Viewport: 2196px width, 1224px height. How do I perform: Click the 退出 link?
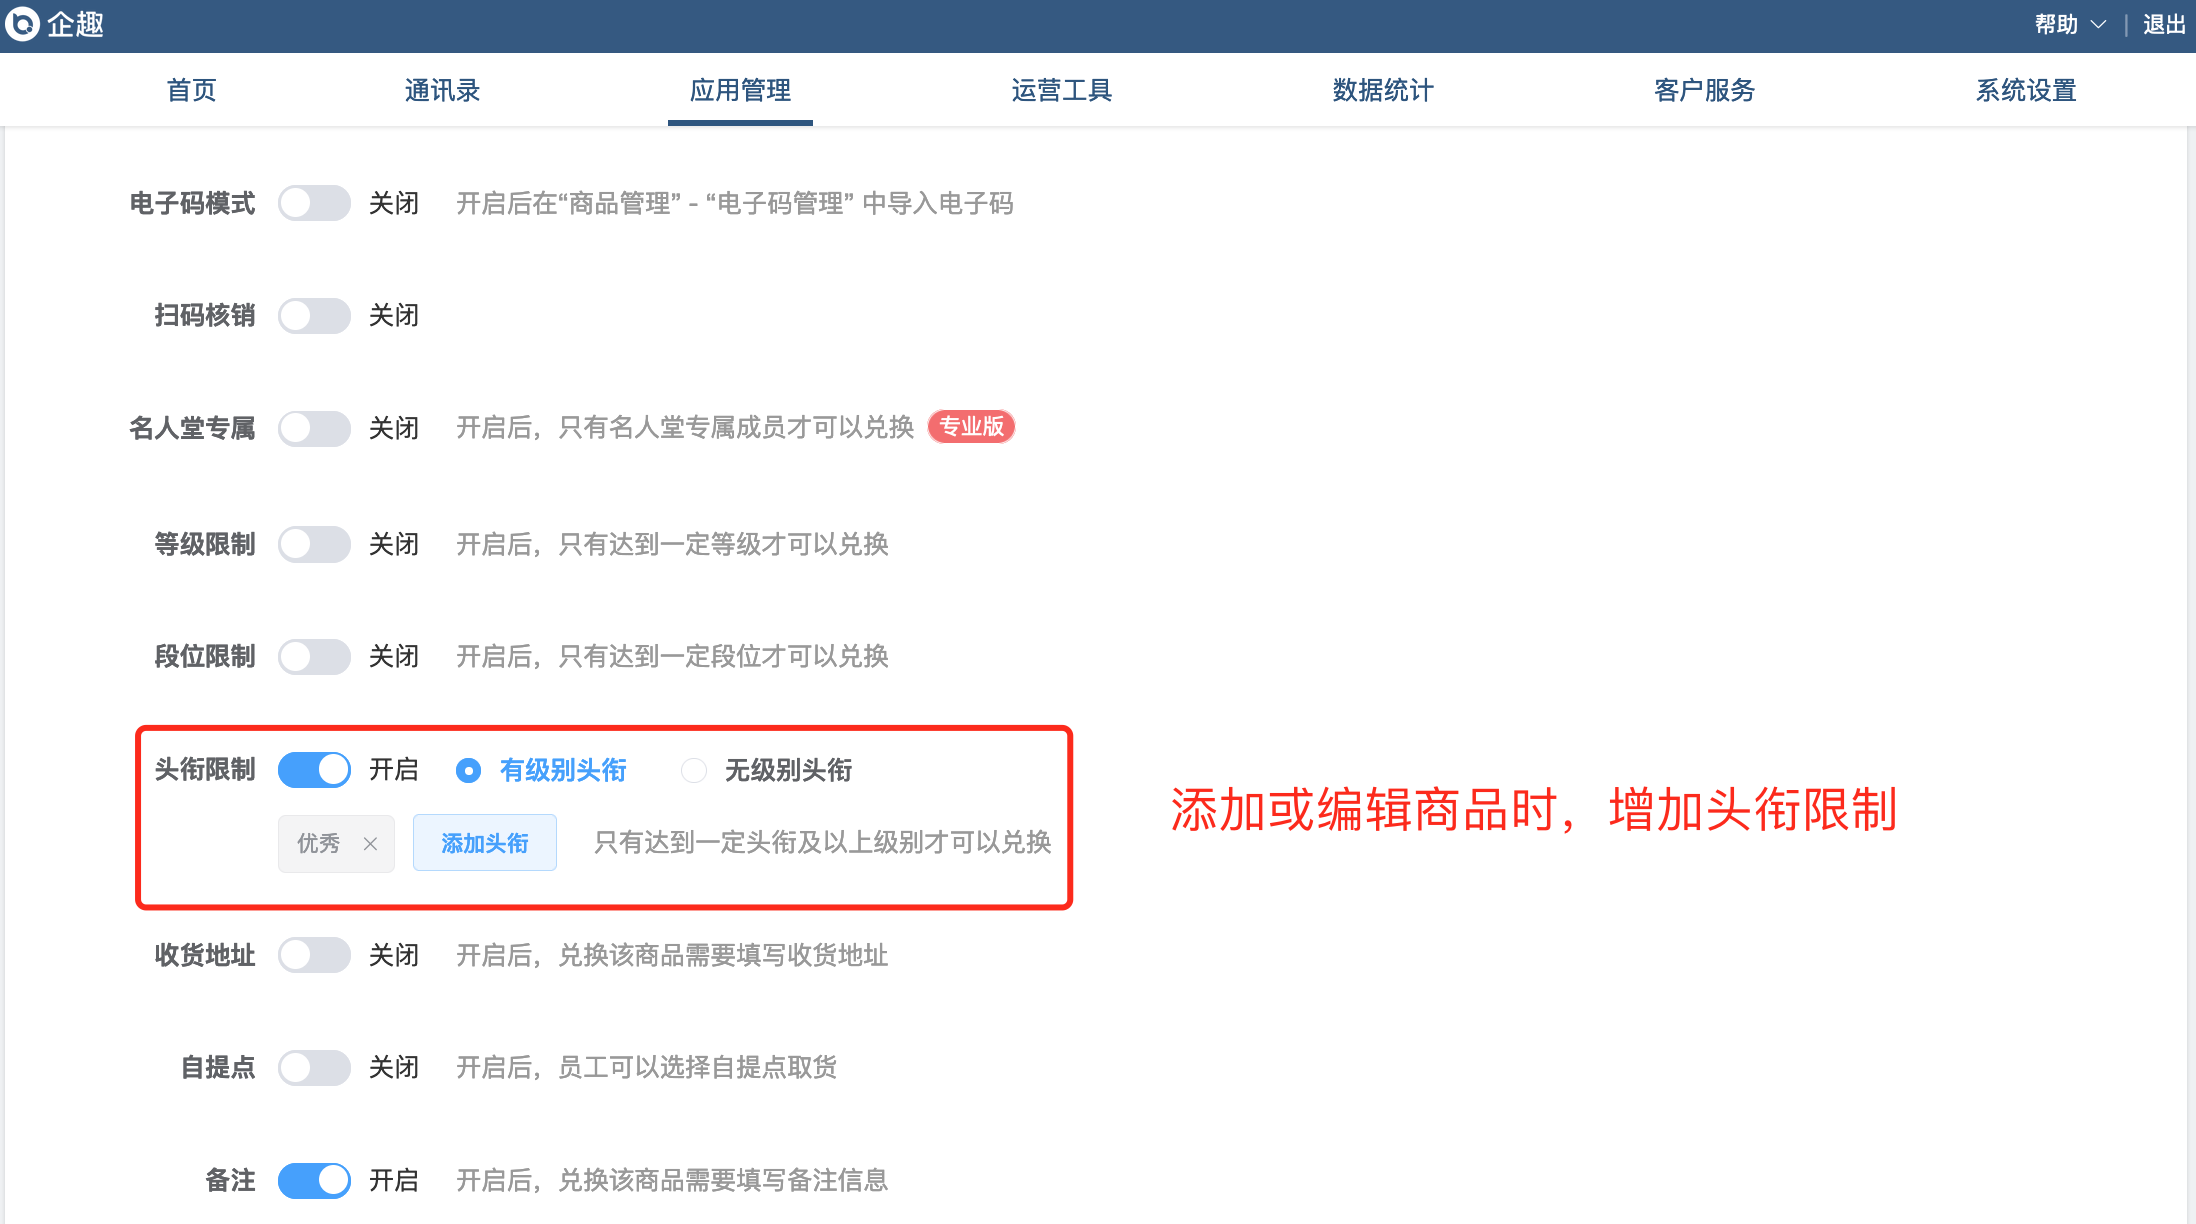point(2163,25)
